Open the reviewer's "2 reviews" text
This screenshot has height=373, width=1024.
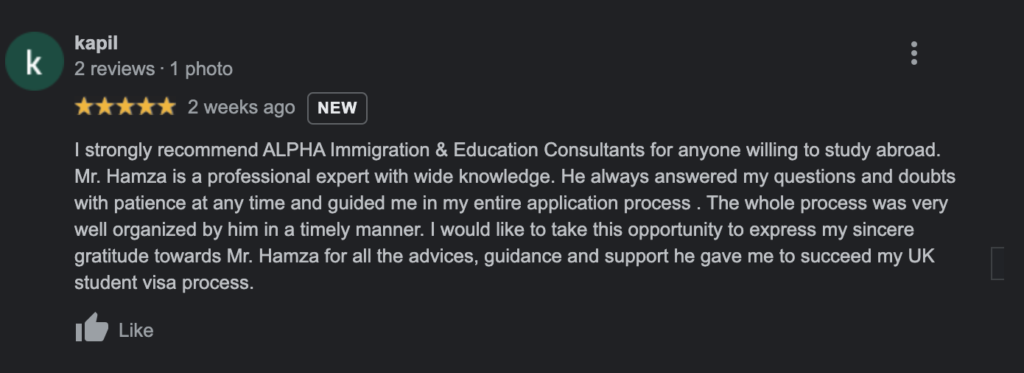click(x=114, y=69)
